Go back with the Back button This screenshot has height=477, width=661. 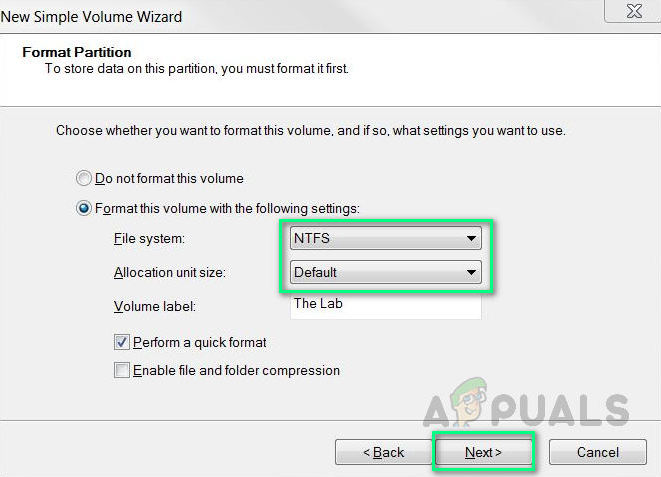click(383, 452)
